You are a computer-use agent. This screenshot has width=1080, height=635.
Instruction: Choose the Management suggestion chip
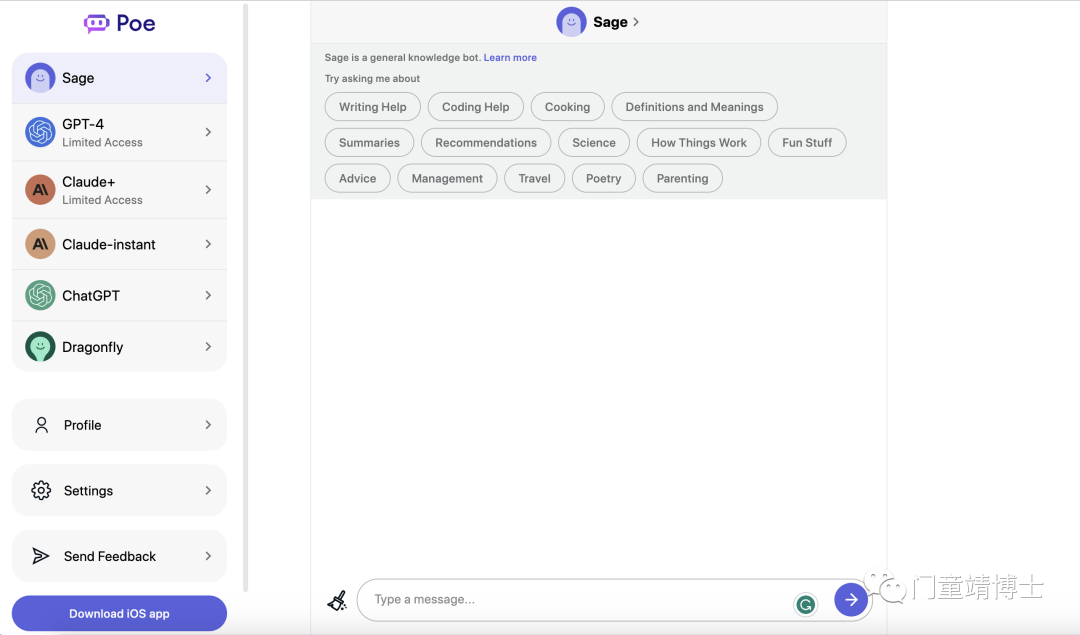tap(447, 178)
